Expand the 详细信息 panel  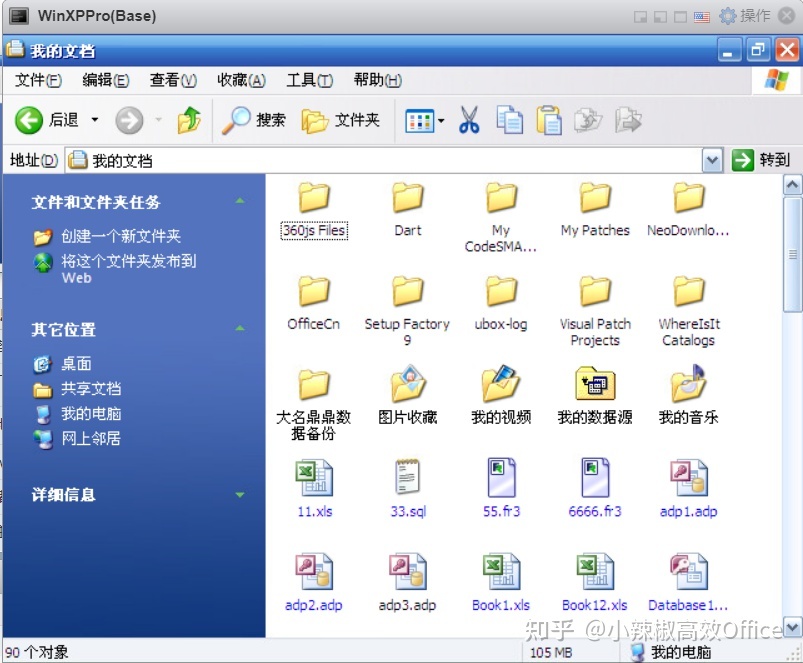(240, 494)
